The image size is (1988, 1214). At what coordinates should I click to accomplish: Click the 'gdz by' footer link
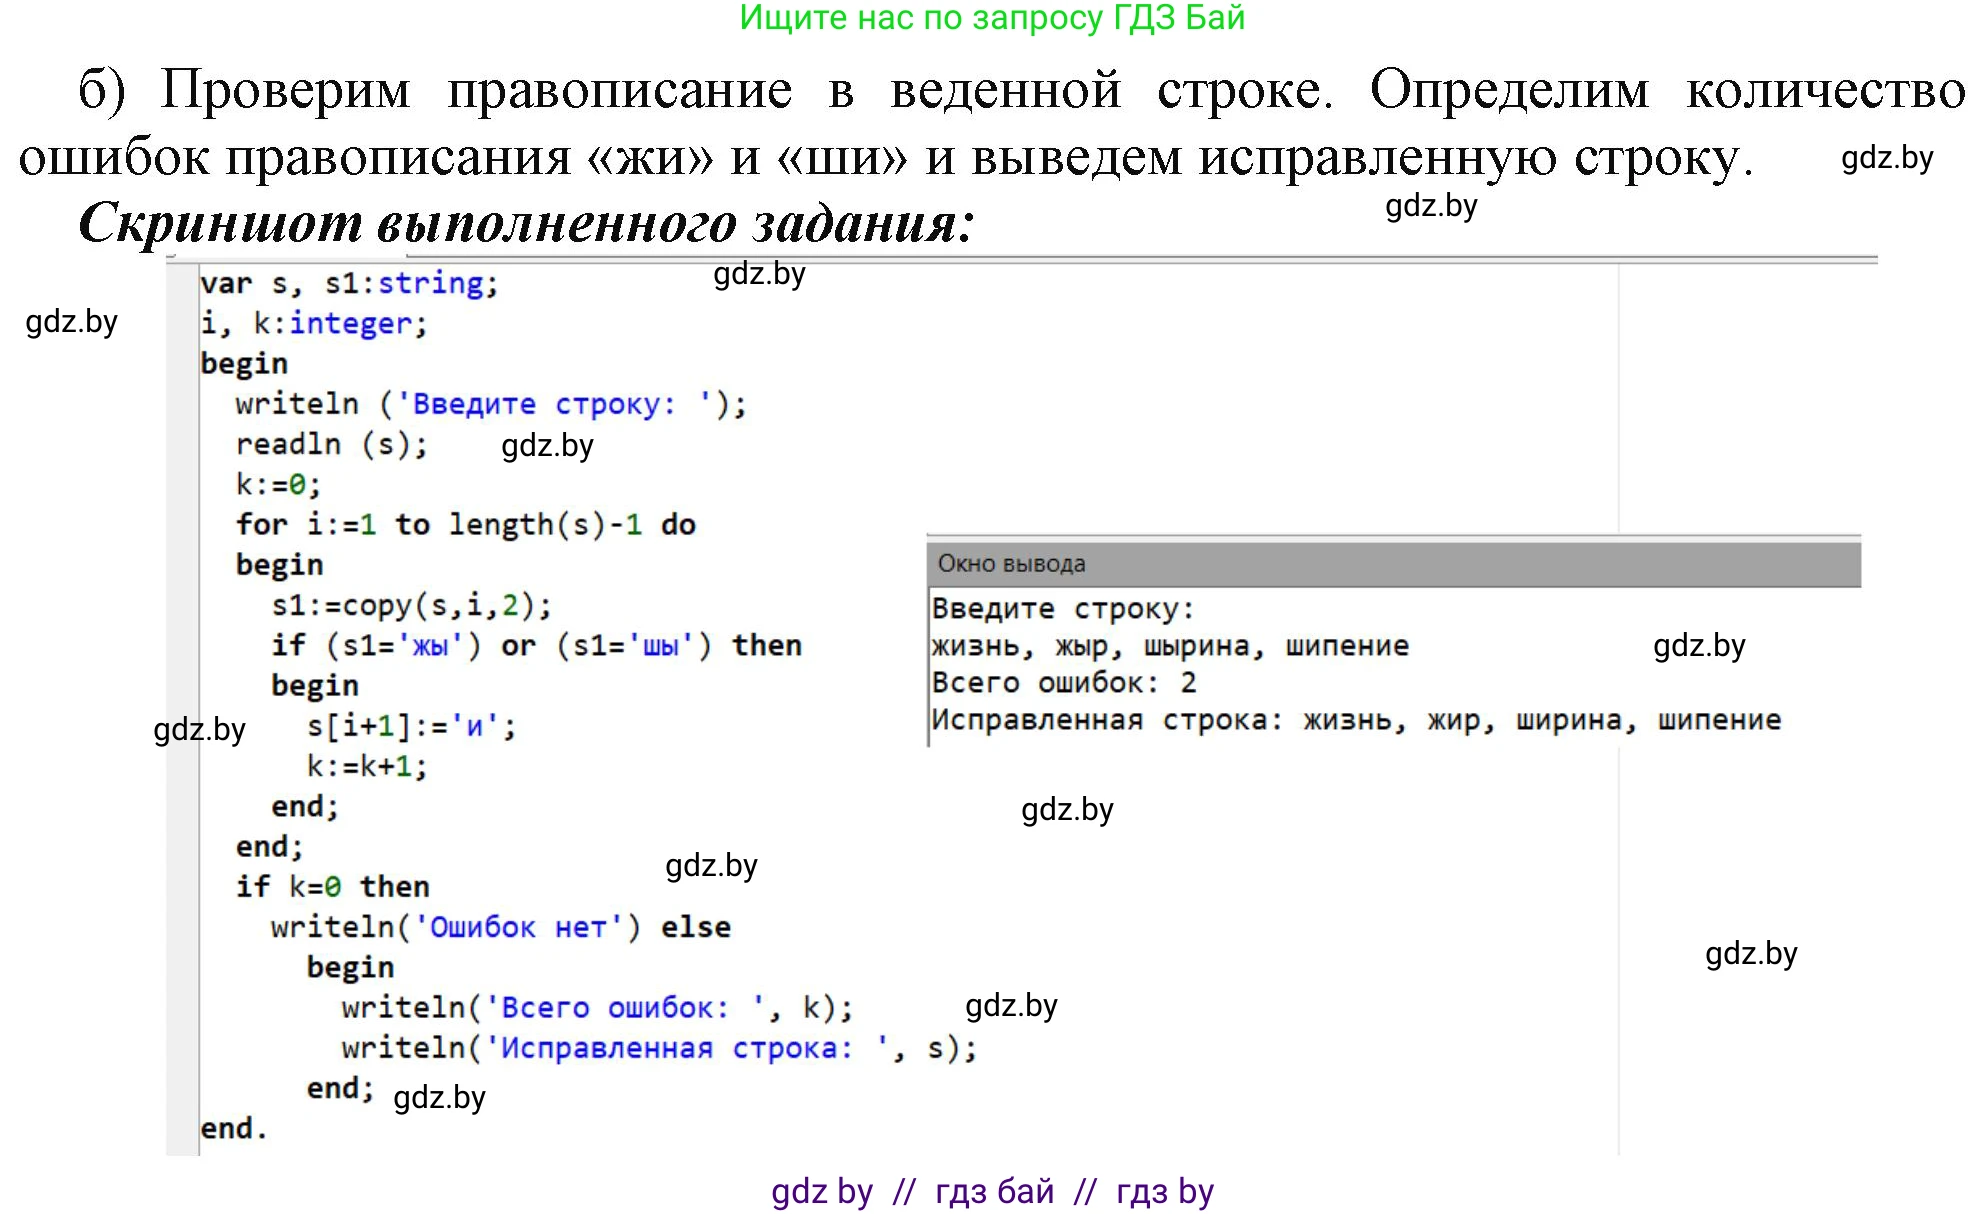820,1191
